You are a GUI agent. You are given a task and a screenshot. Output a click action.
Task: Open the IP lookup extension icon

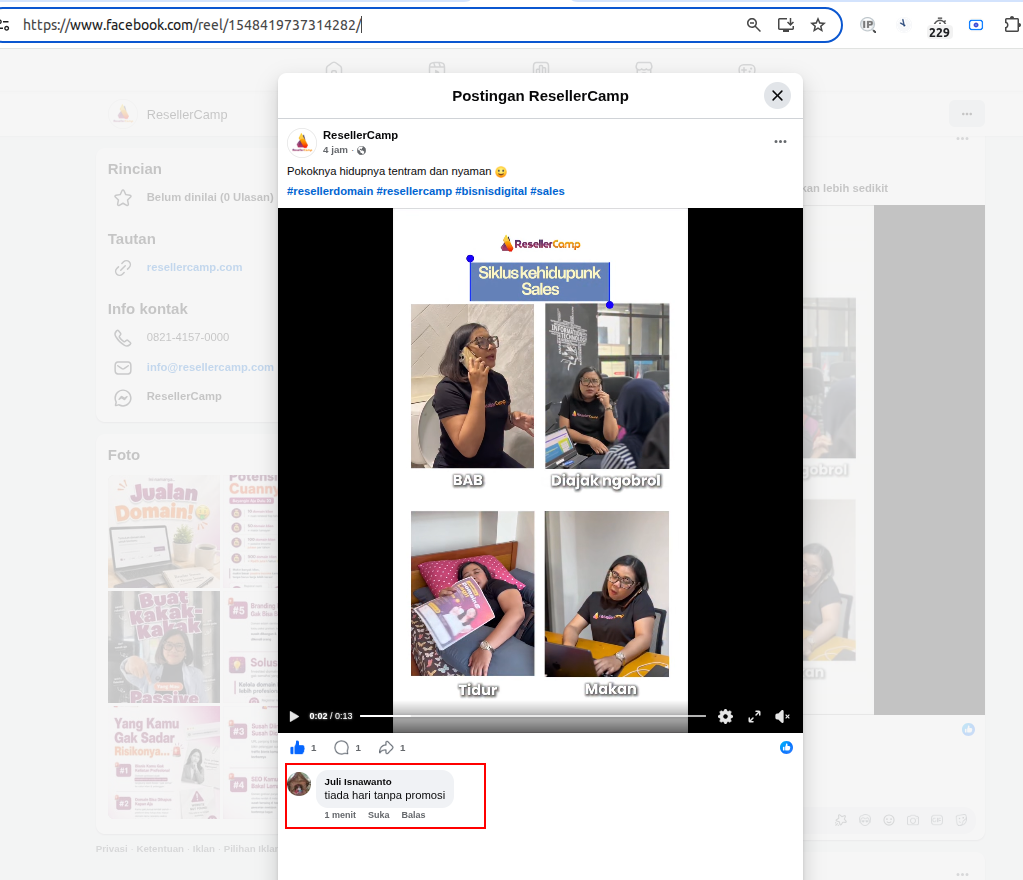[868, 25]
